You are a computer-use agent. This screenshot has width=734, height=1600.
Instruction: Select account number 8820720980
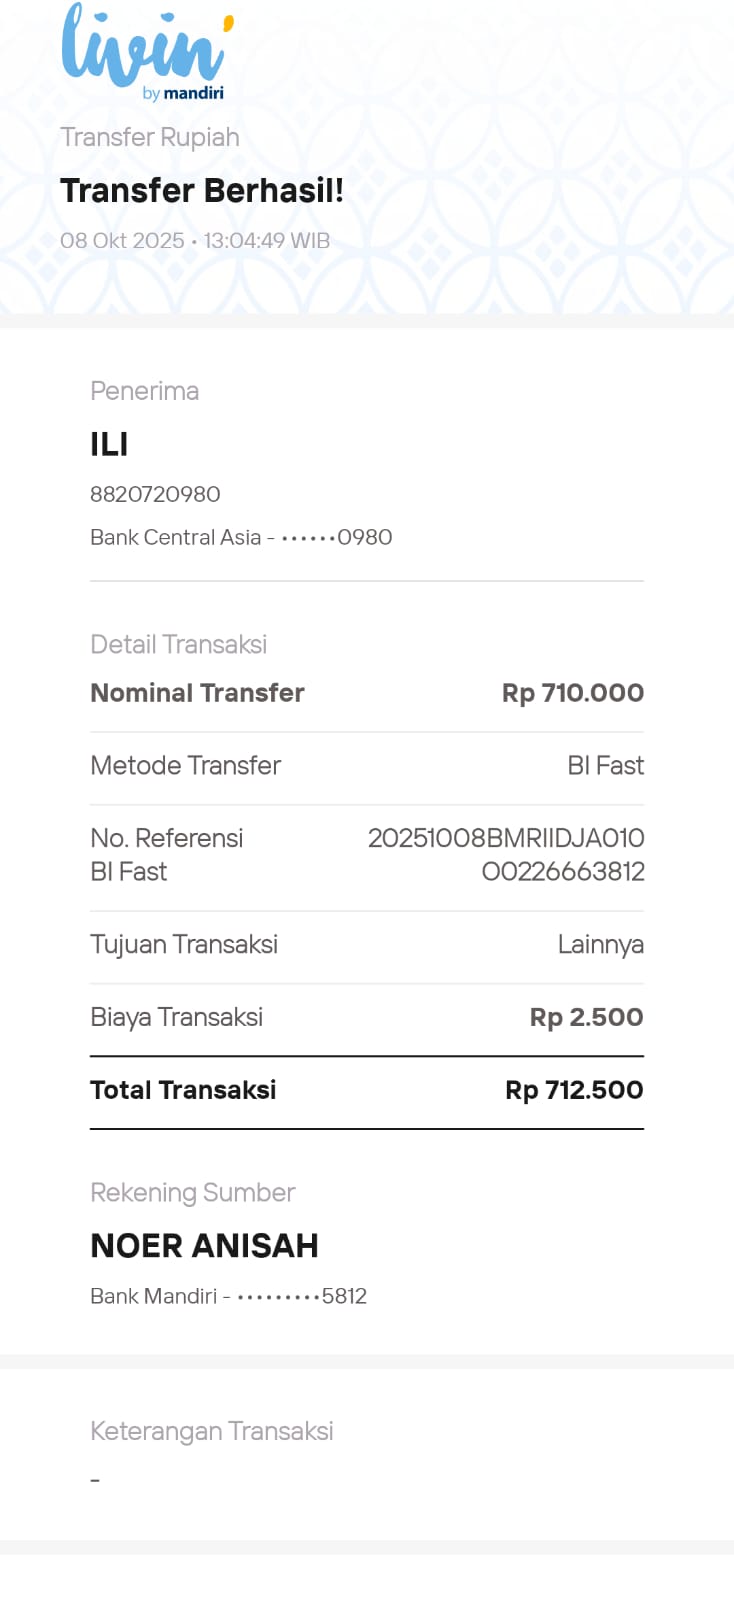click(155, 494)
